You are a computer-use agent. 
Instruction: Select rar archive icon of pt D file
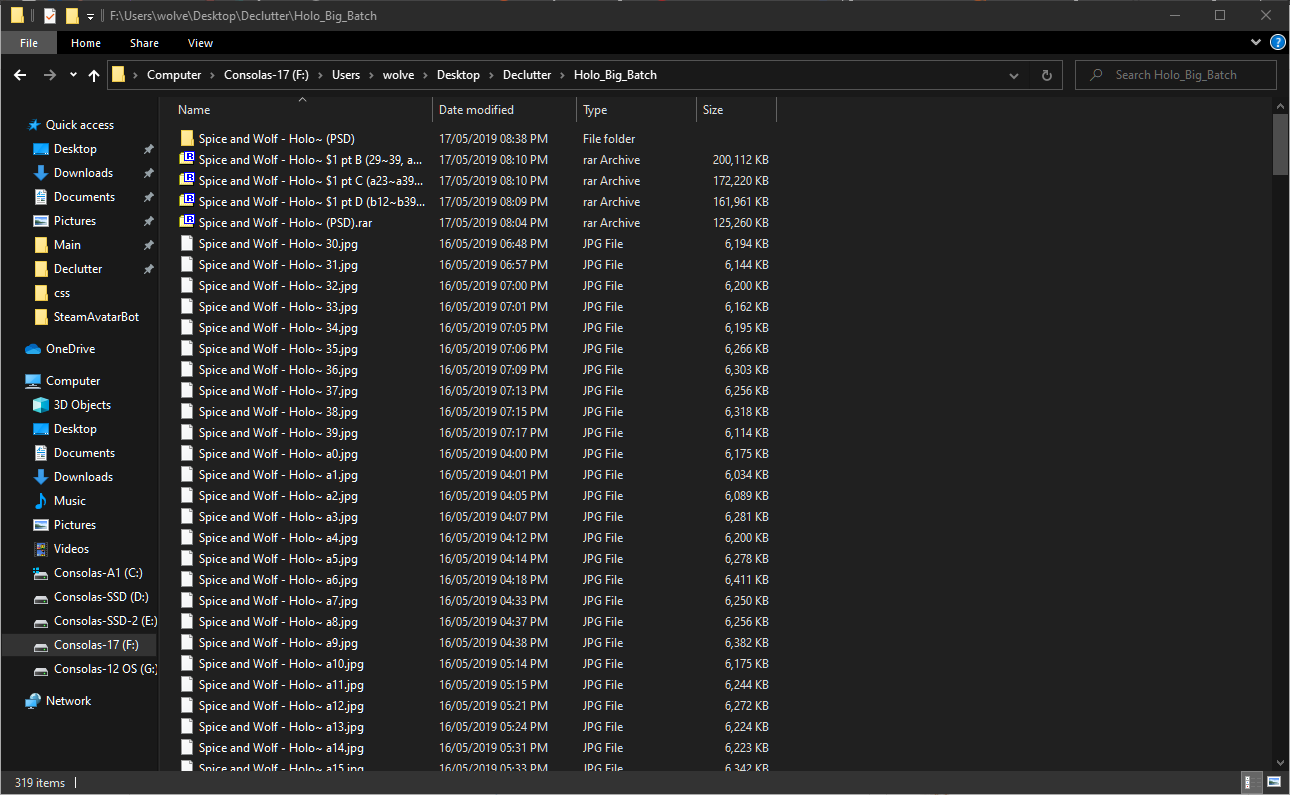(x=186, y=202)
